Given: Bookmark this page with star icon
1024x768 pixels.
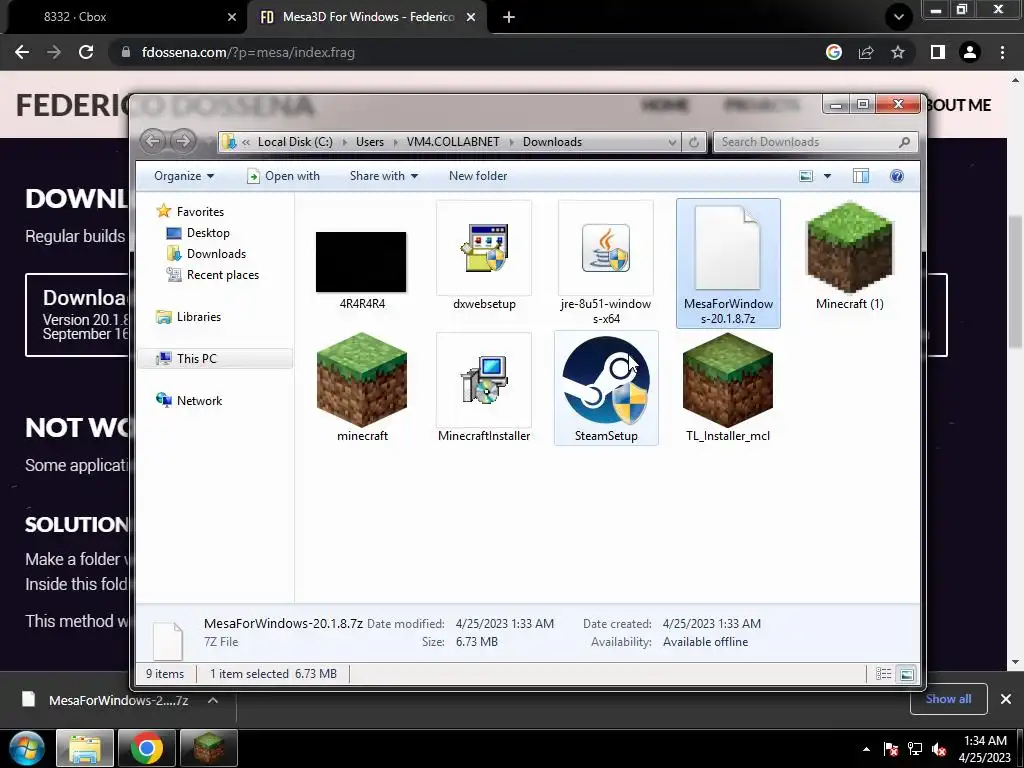Looking at the screenshot, I should pyautogui.click(x=898, y=52).
